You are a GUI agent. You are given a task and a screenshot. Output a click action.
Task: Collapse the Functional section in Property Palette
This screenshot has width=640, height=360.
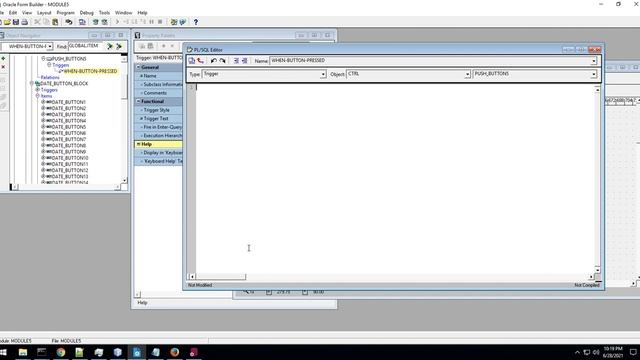(x=138, y=101)
